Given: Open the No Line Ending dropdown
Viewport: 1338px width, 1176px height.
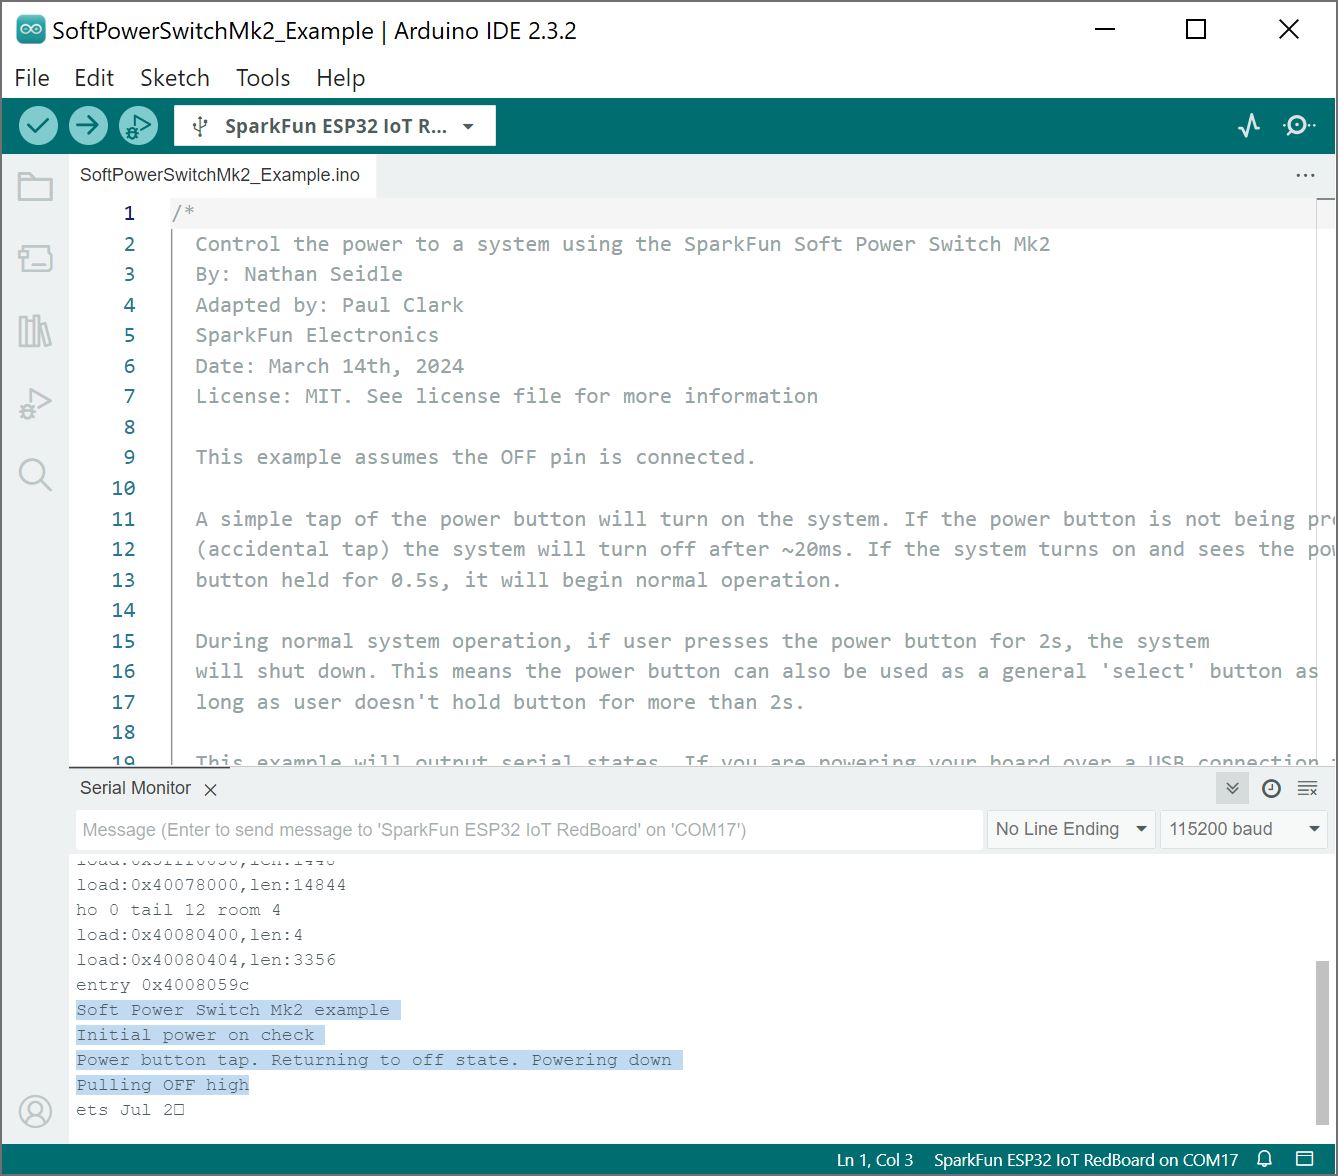Looking at the screenshot, I should (1070, 829).
